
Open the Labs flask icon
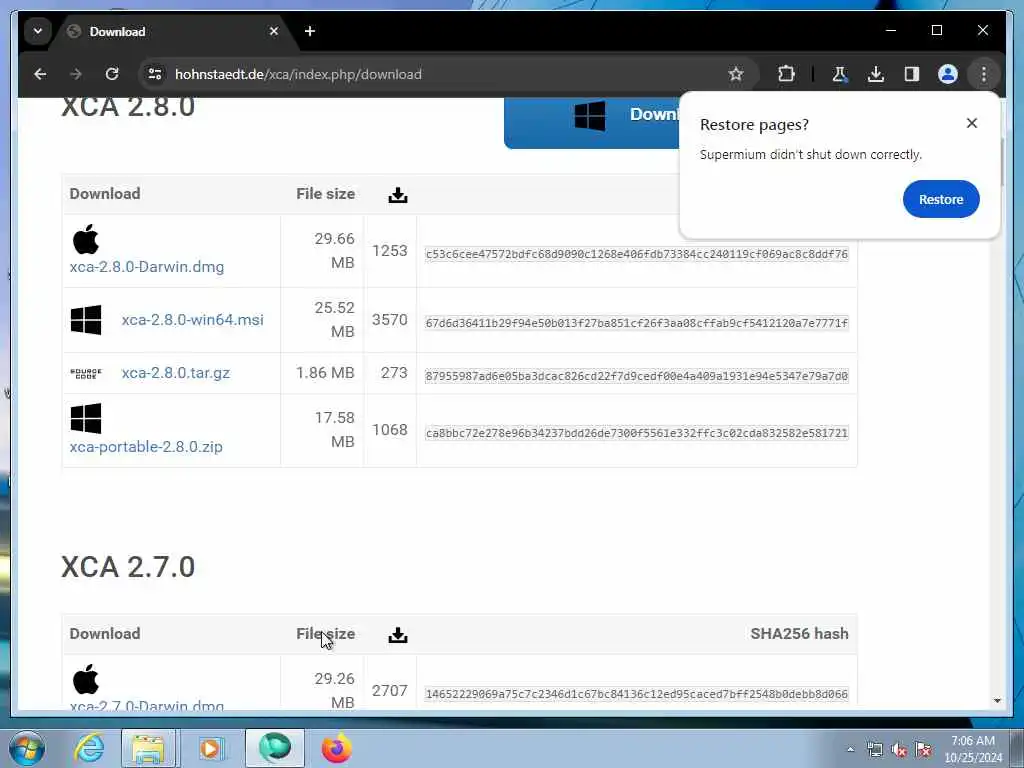tap(840, 74)
